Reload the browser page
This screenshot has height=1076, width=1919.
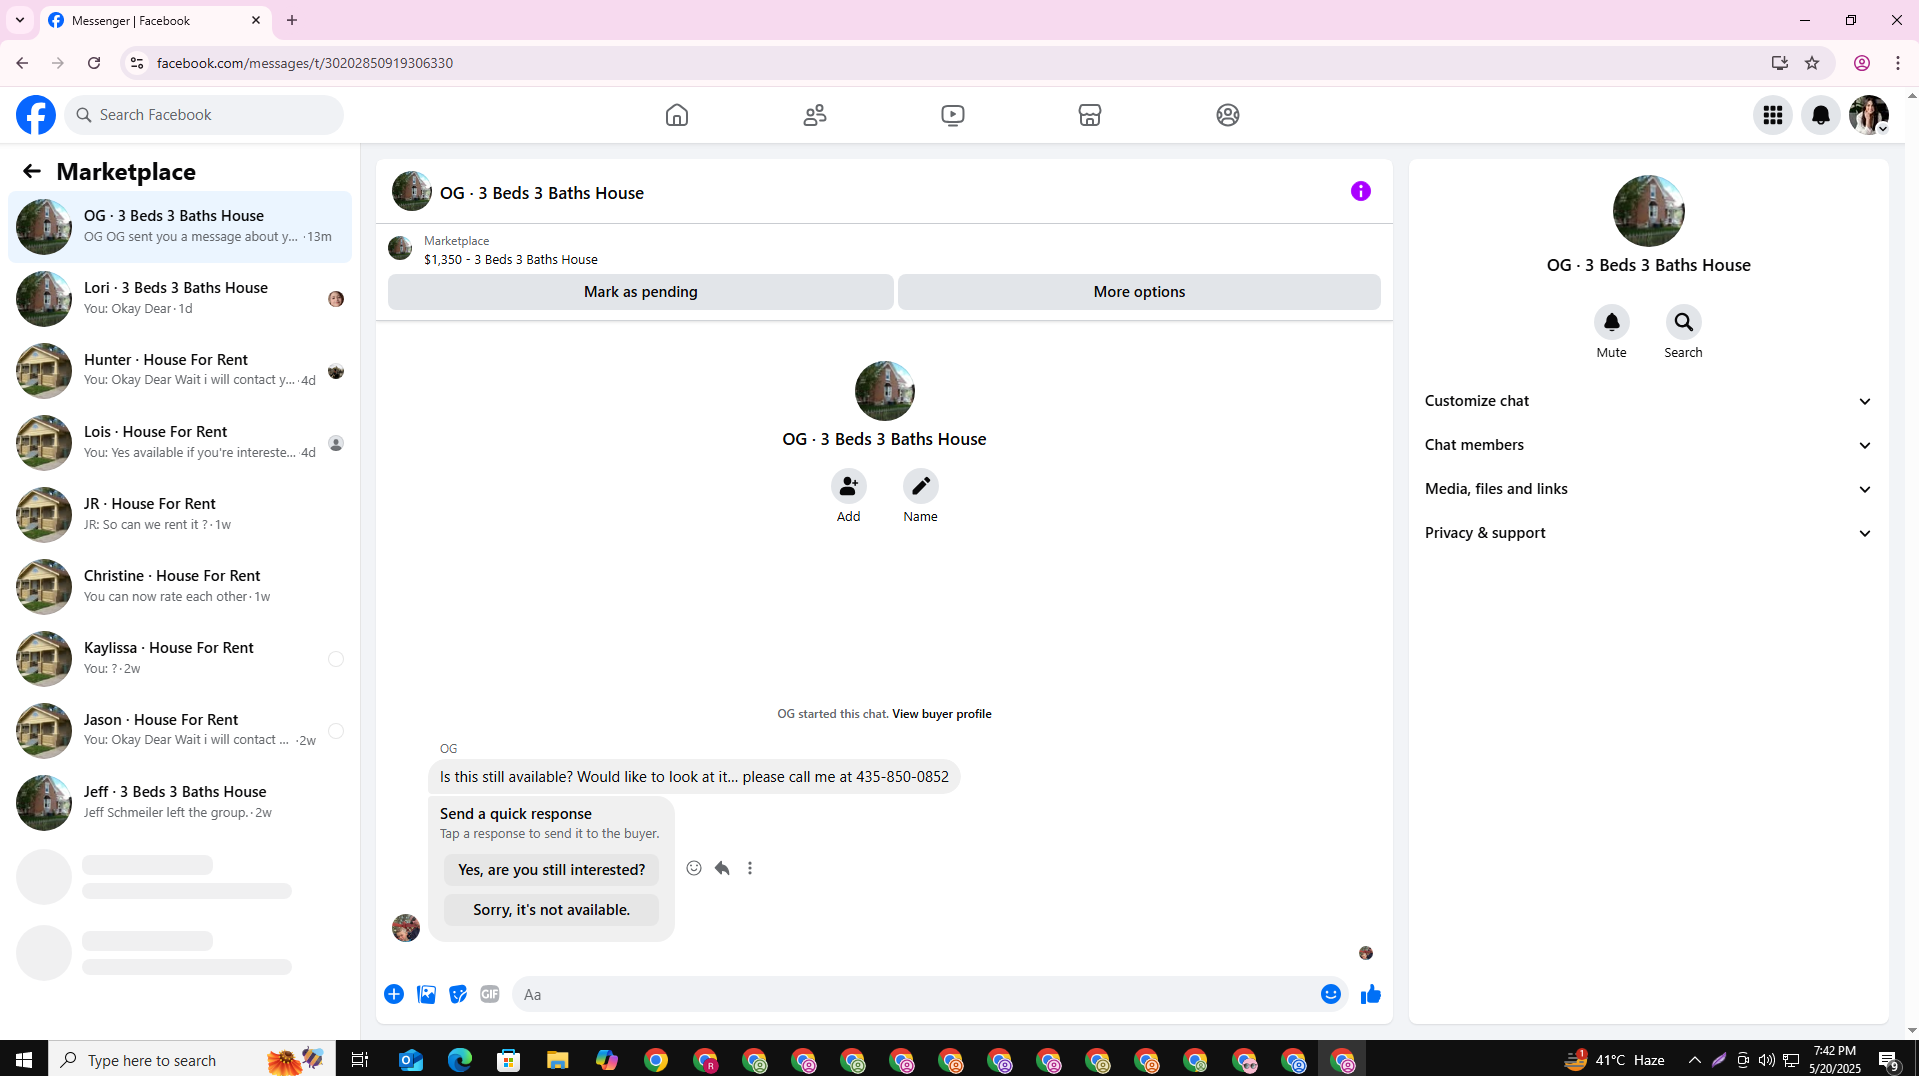(94, 63)
